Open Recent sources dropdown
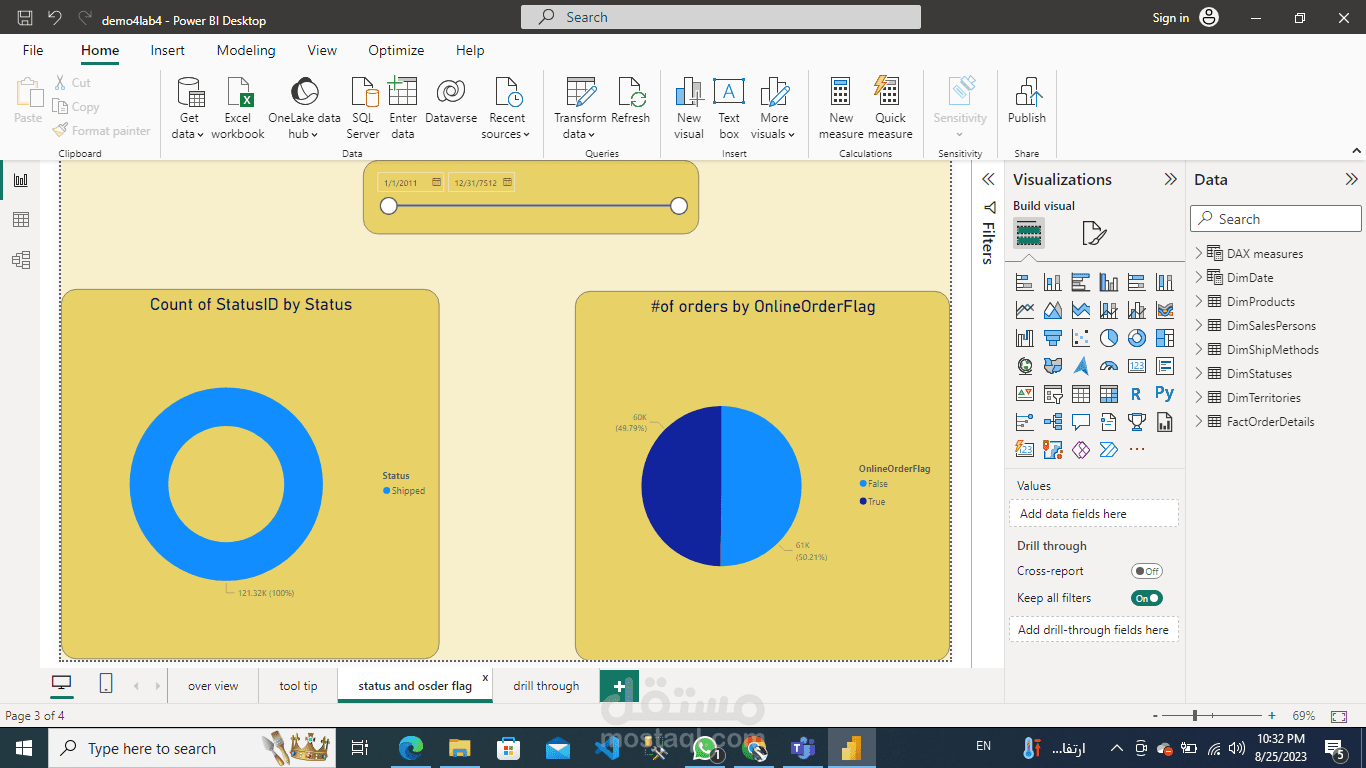The width and height of the screenshot is (1366, 768). click(507, 108)
